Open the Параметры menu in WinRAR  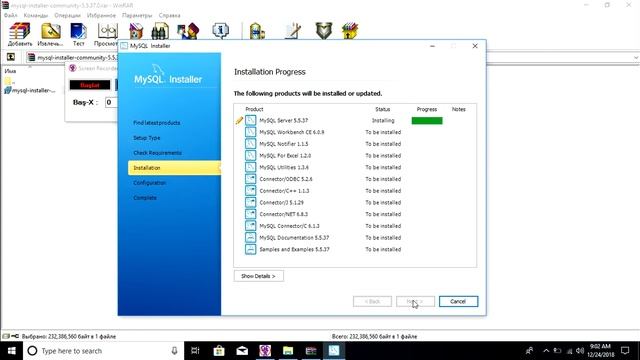[x=137, y=15]
